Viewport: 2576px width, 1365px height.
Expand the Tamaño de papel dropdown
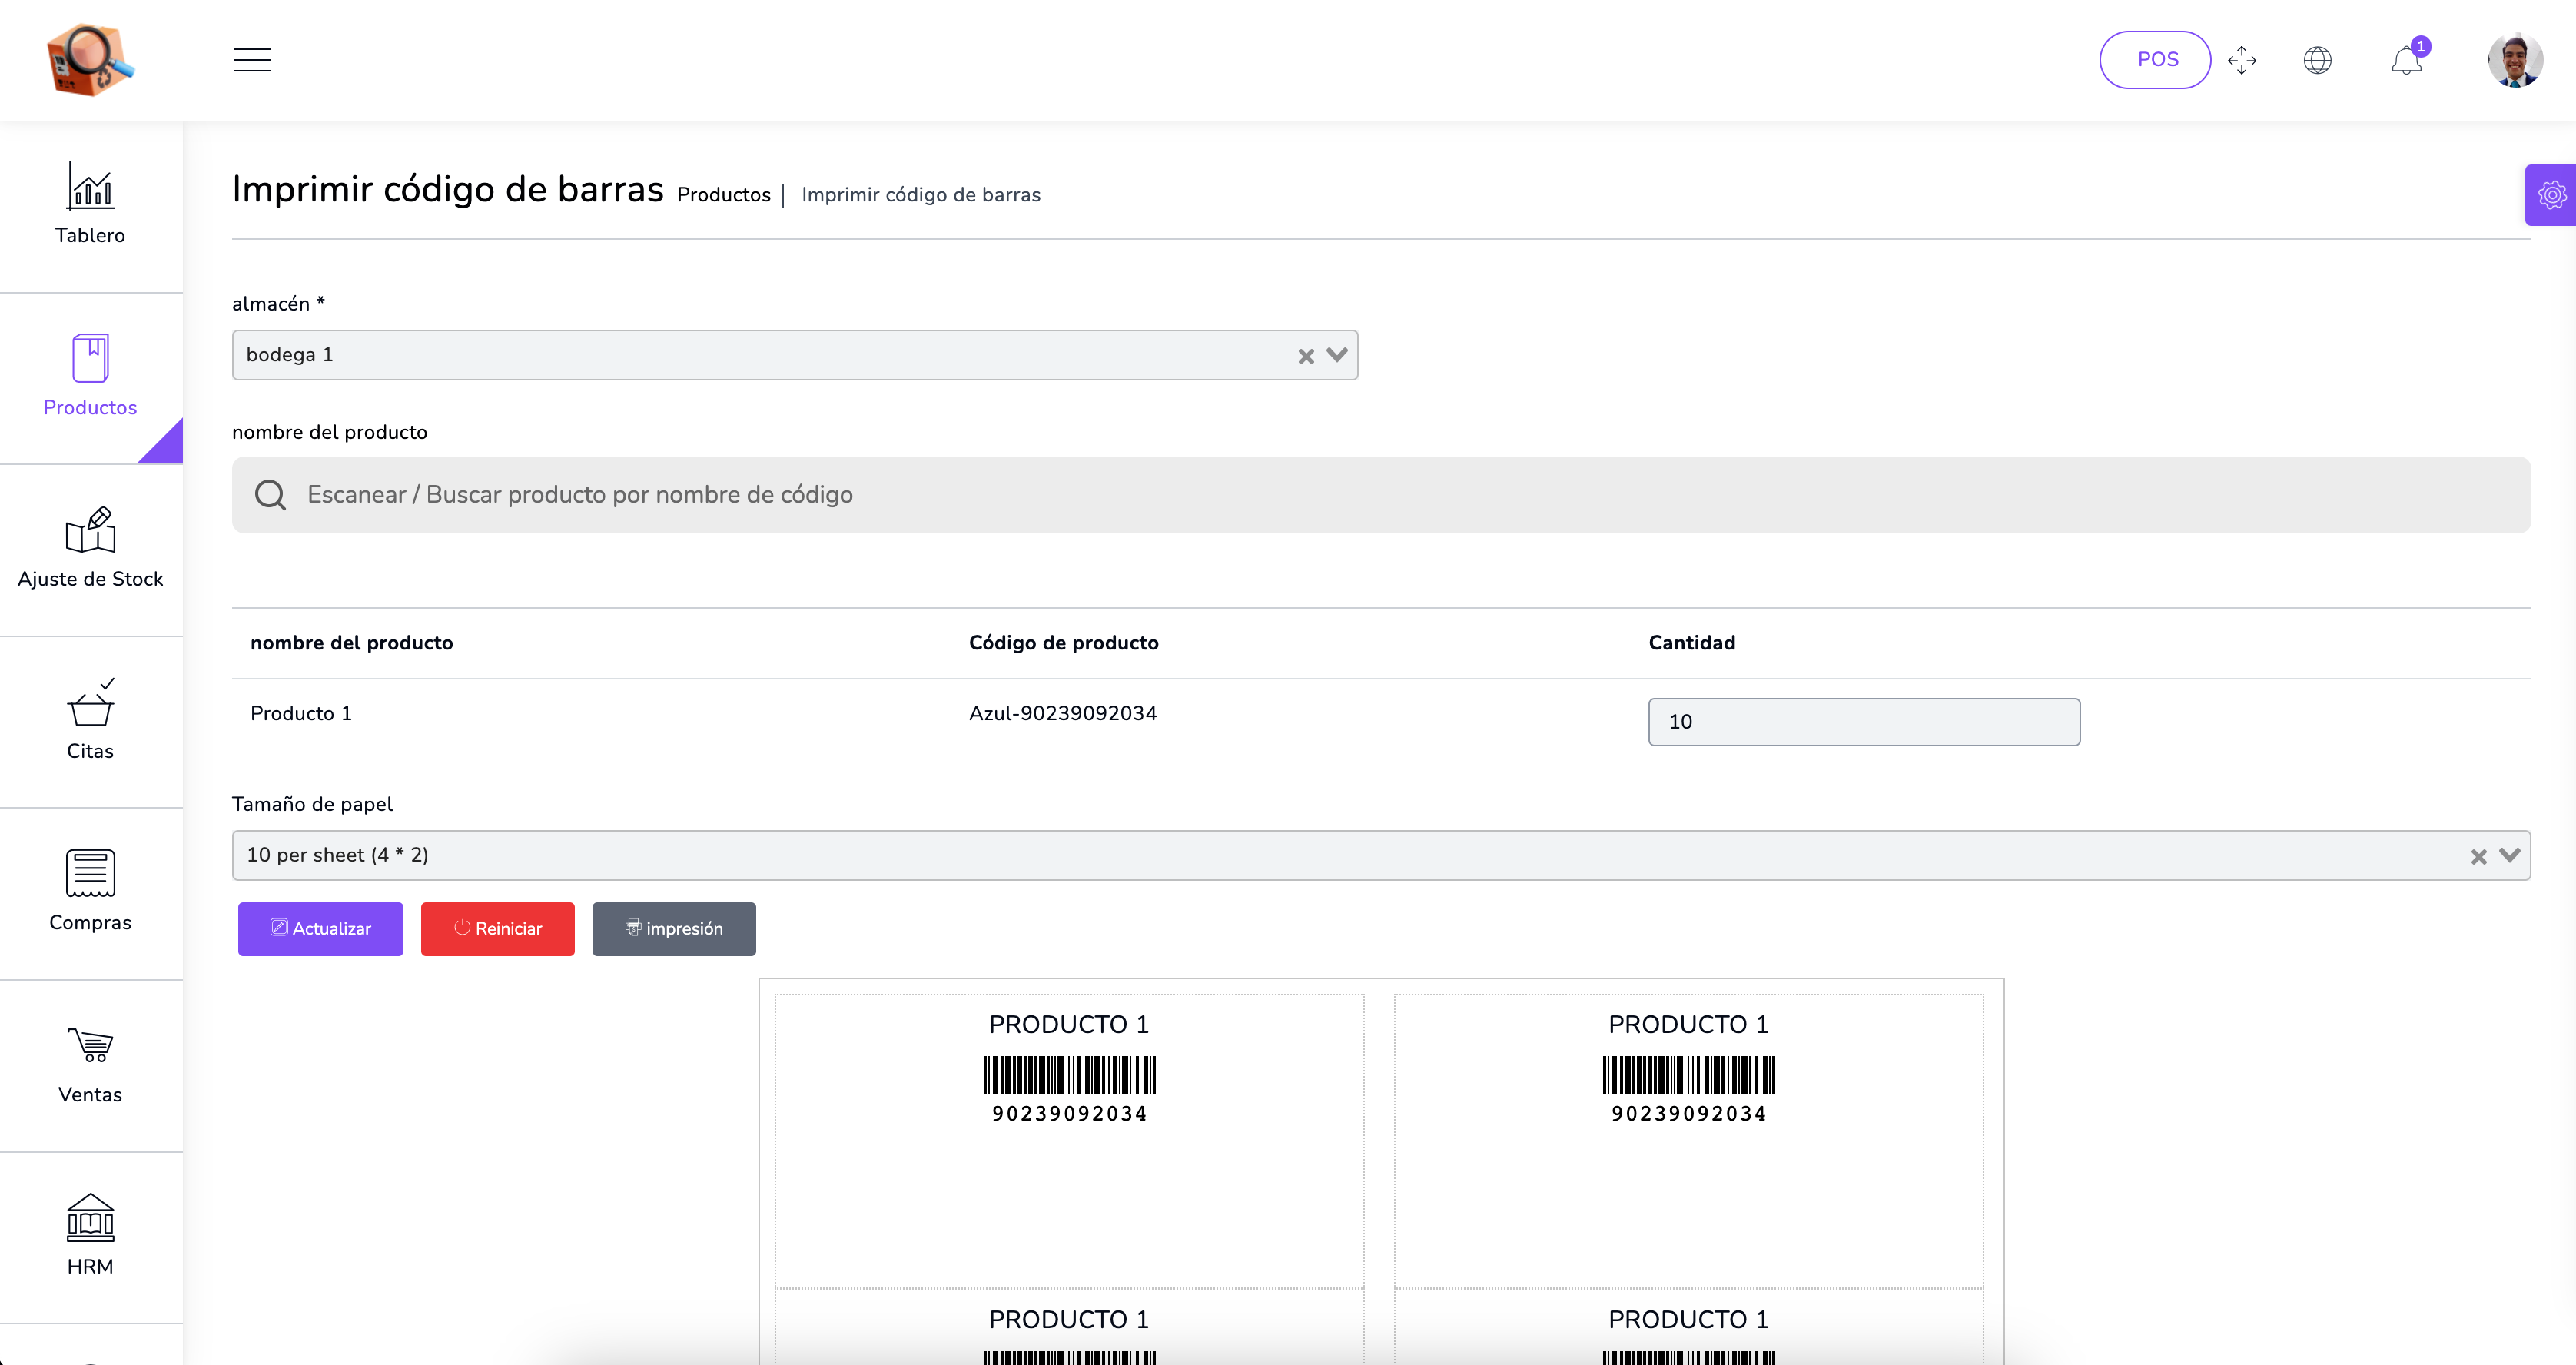tap(2509, 855)
